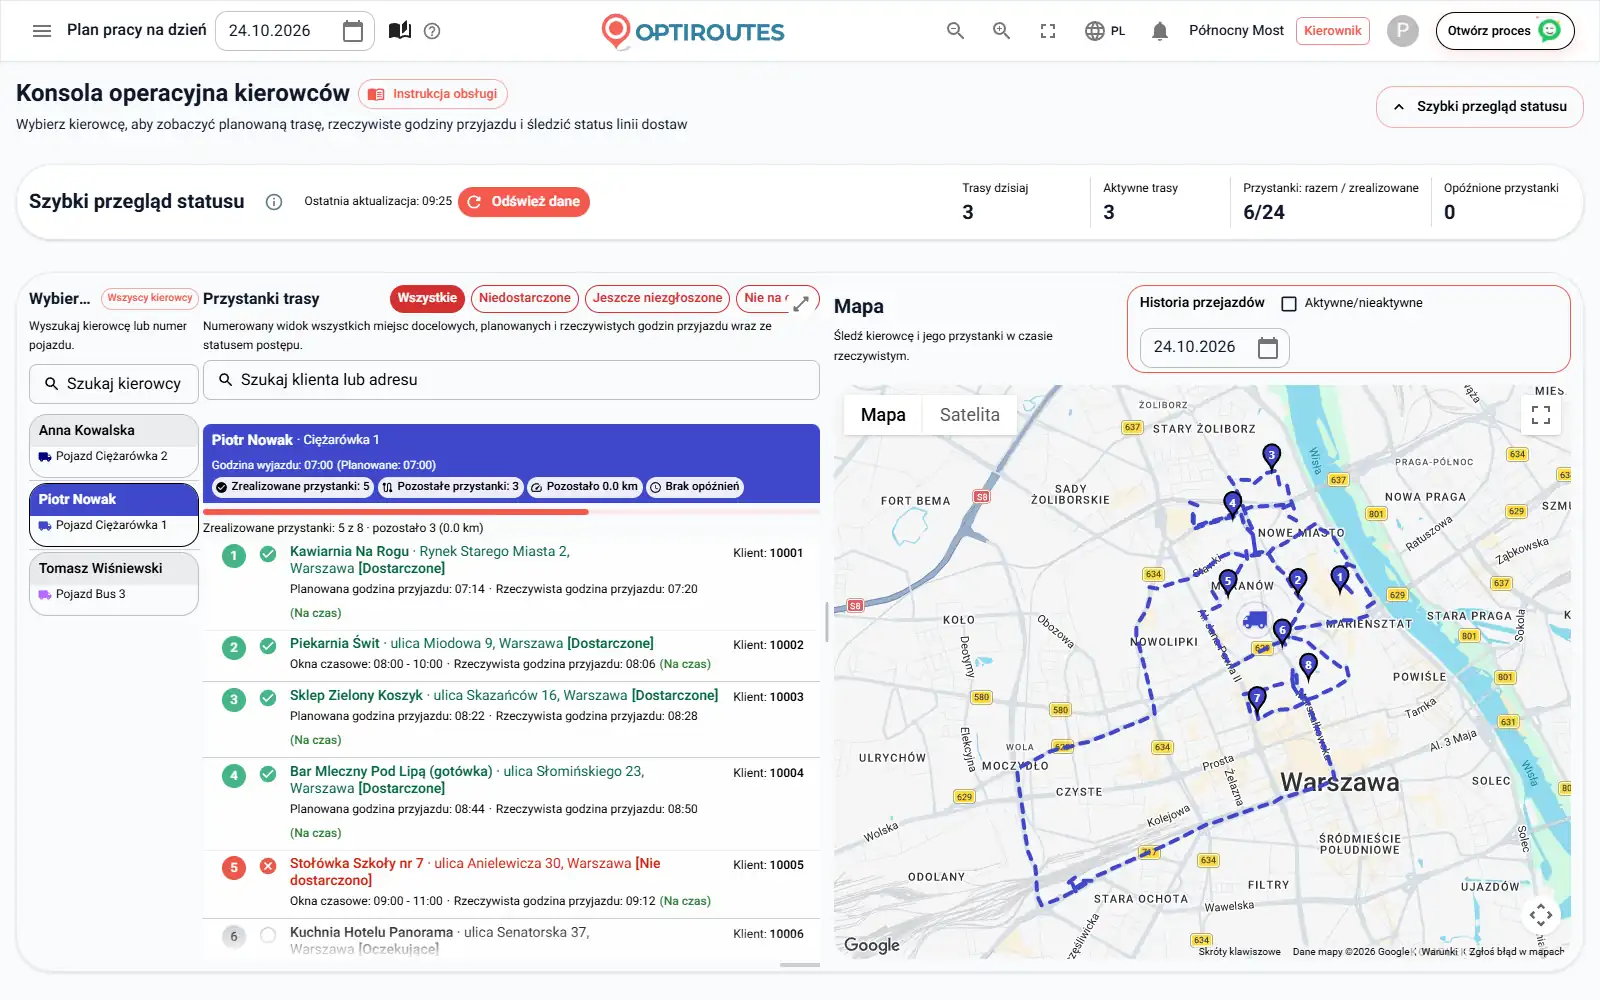This screenshot has width=1600, height=1000.
Task: Open the notifications bell
Action: tap(1160, 31)
